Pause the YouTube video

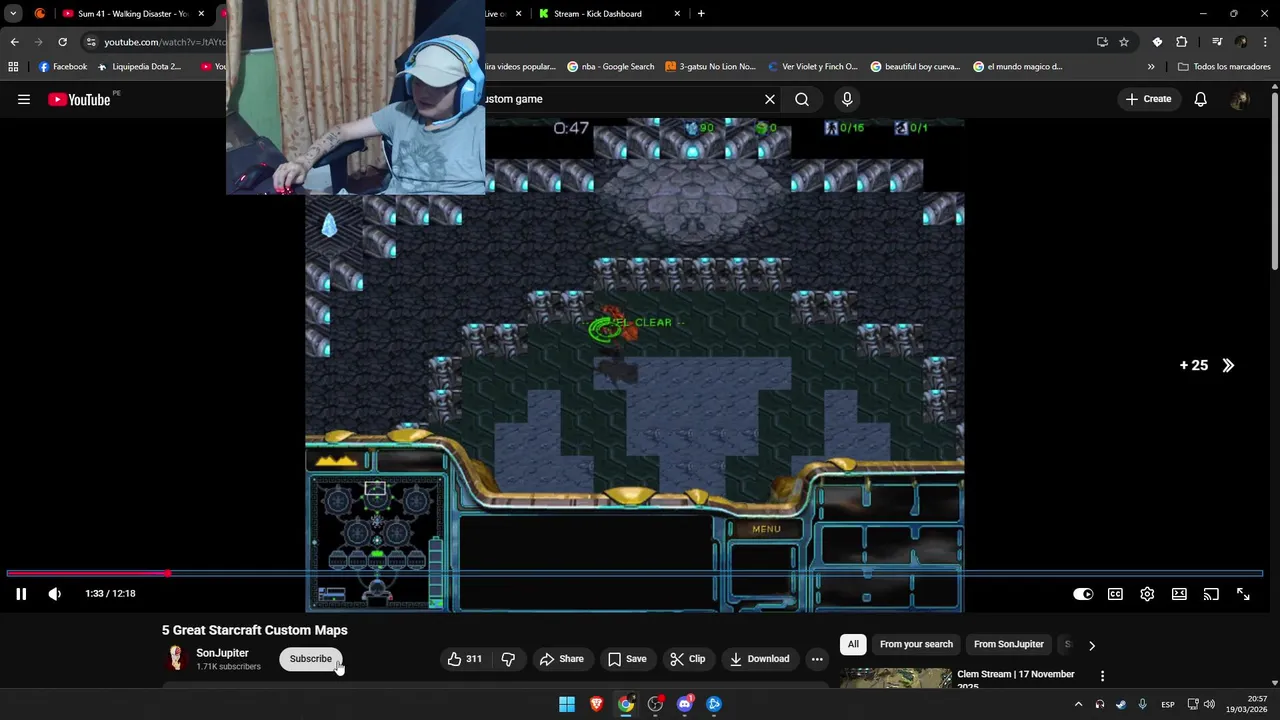click(21, 594)
